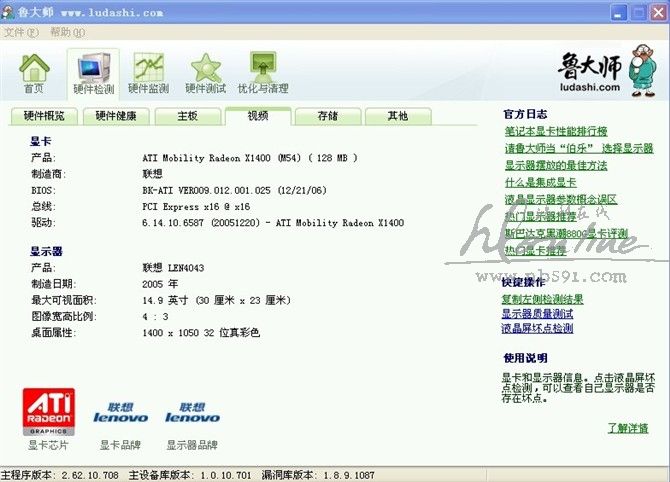Click the 鲁大师 mascot character image
This screenshot has width=670, height=482.
[x=643, y=71]
